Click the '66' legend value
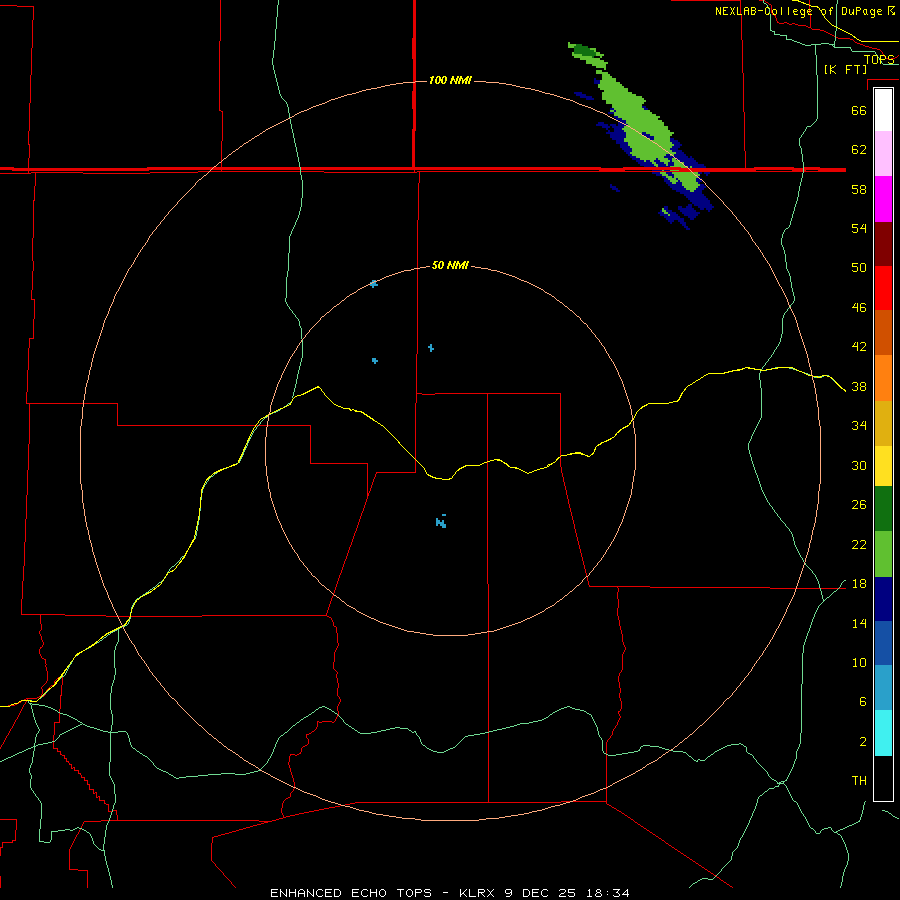This screenshot has height=900, width=900. 859,110
